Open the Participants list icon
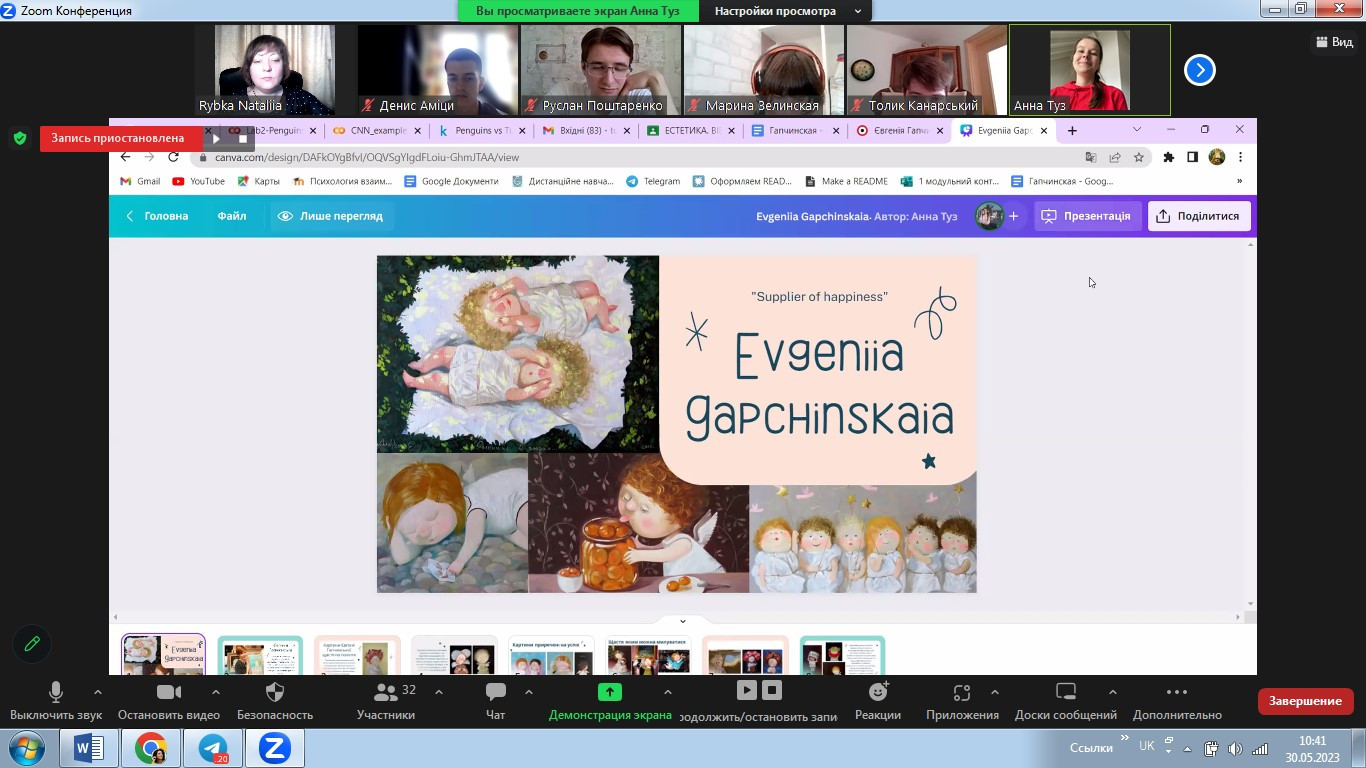This screenshot has height=768, width=1366. pyautogui.click(x=385, y=692)
